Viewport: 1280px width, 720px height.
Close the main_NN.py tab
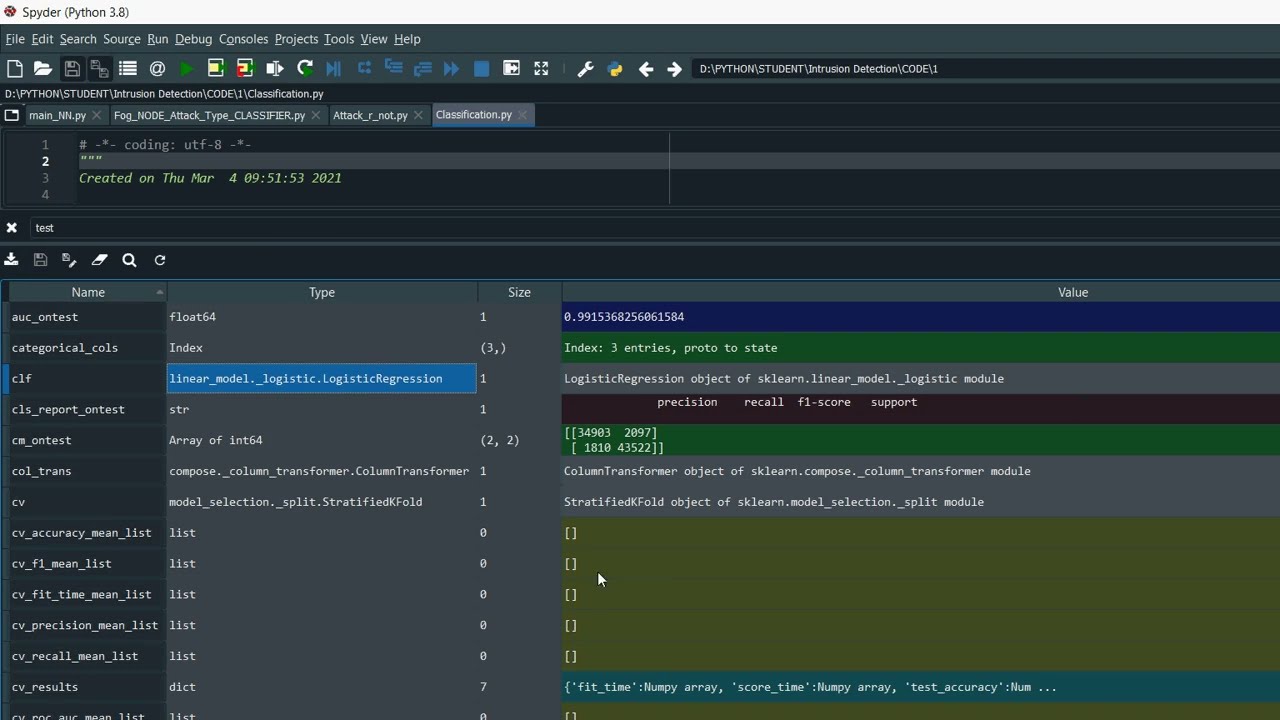click(x=97, y=115)
